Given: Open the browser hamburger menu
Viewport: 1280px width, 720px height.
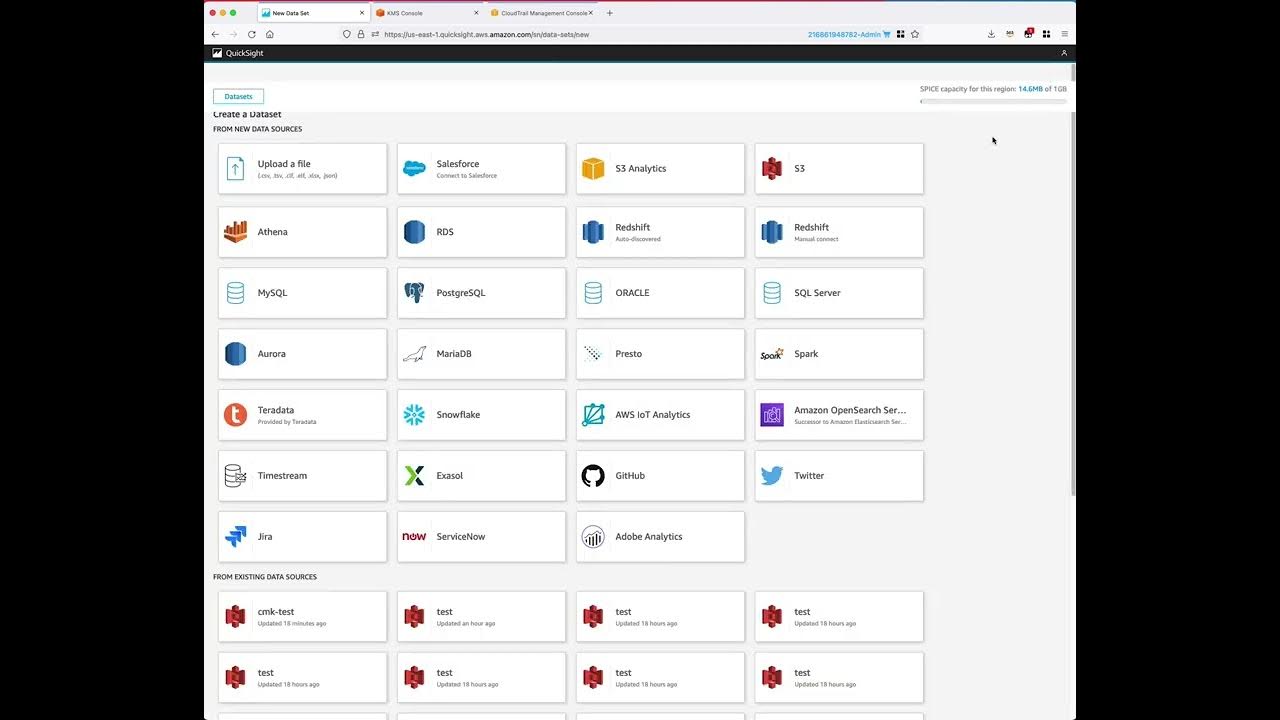Looking at the screenshot, I should click(x=1064, y=34).
